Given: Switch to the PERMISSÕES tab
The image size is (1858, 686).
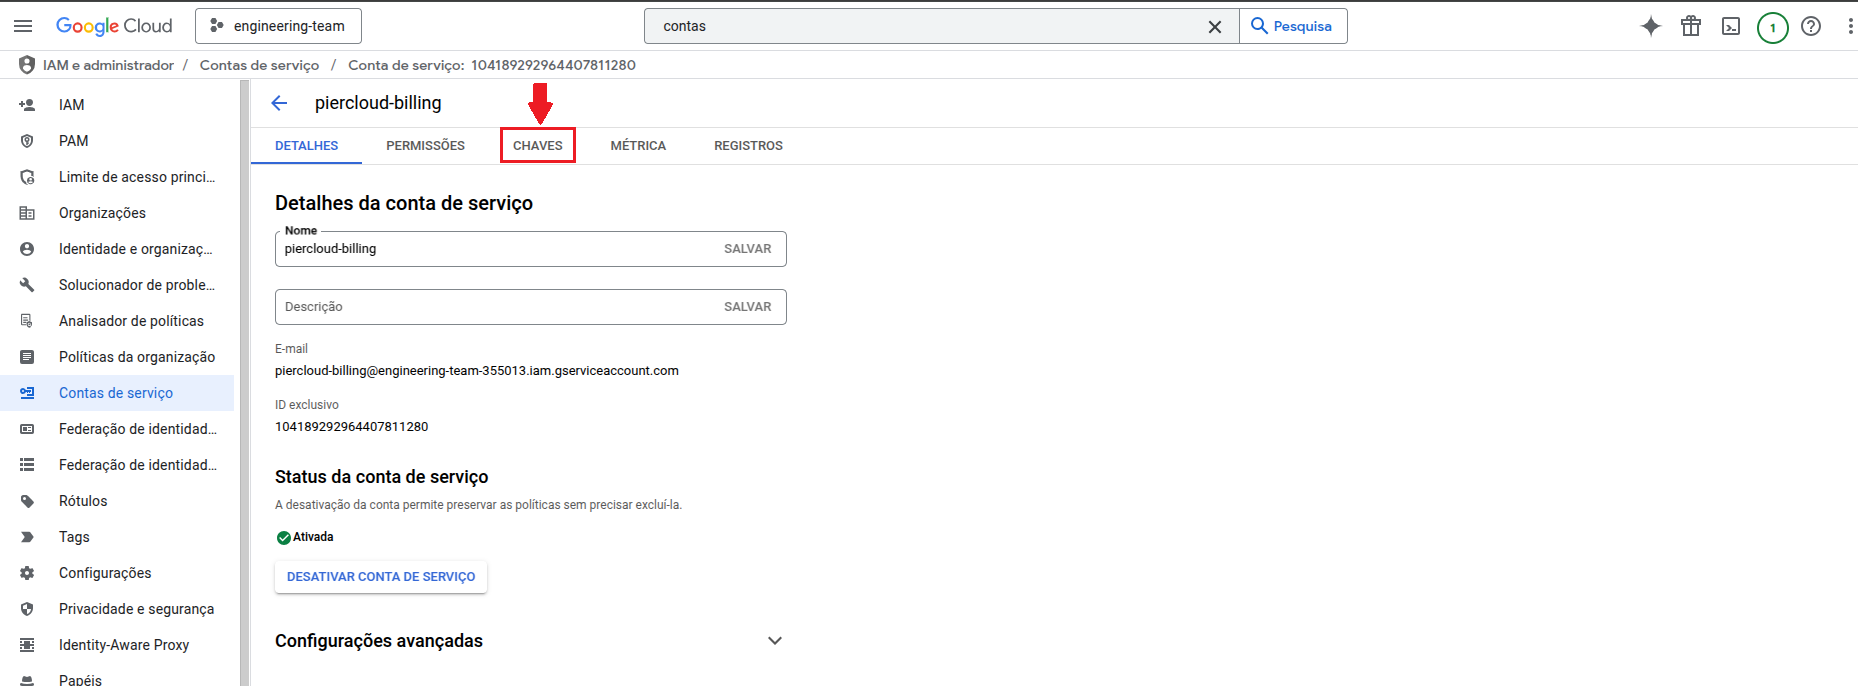Looking at the screenshot, I should pos(425,146).
